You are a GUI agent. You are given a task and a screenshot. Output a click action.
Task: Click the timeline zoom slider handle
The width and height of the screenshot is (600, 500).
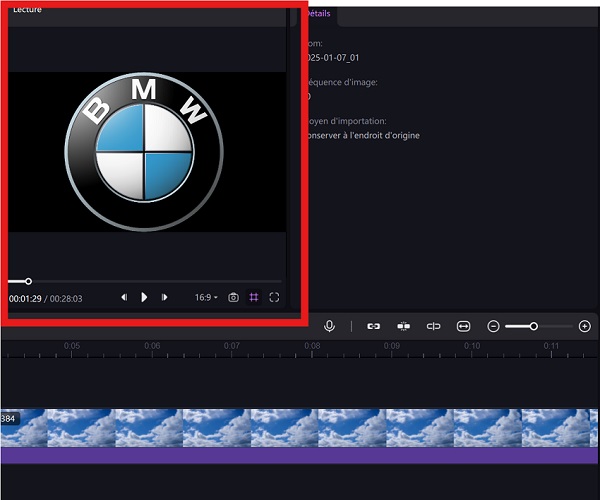[x=534, y=326]
